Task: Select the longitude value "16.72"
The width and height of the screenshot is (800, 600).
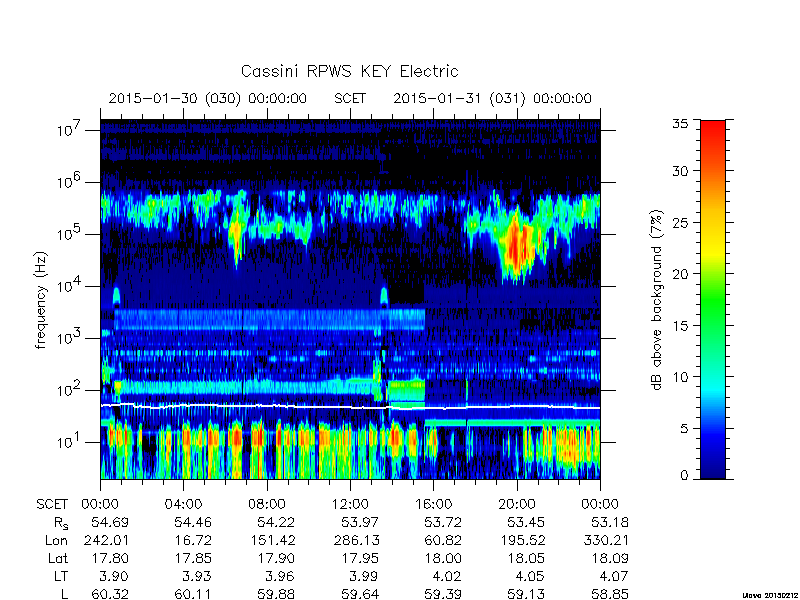Action: pos(193,540)
